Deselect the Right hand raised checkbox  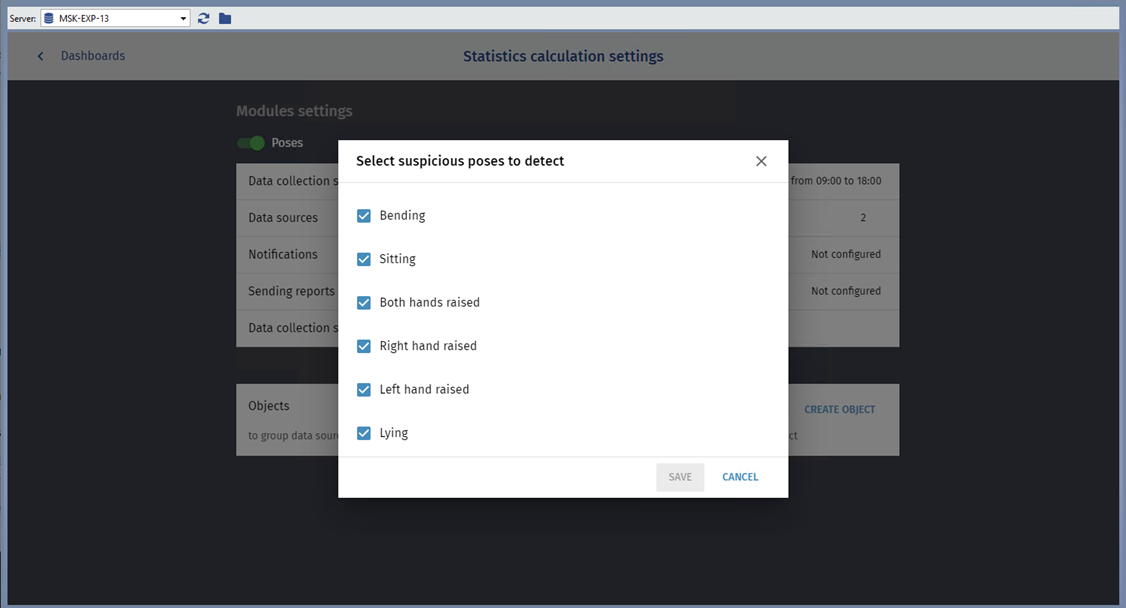tap(364, 346)
